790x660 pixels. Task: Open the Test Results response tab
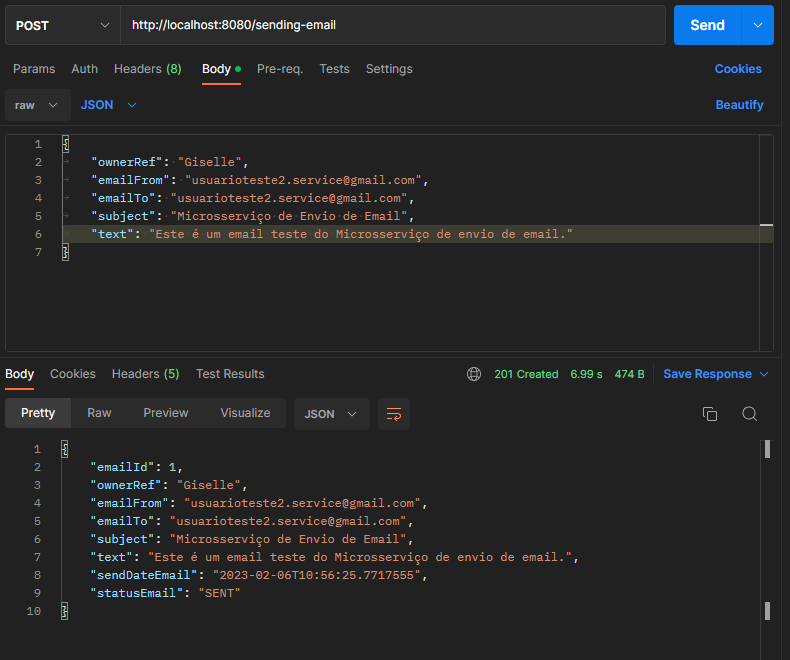(230, 374)
